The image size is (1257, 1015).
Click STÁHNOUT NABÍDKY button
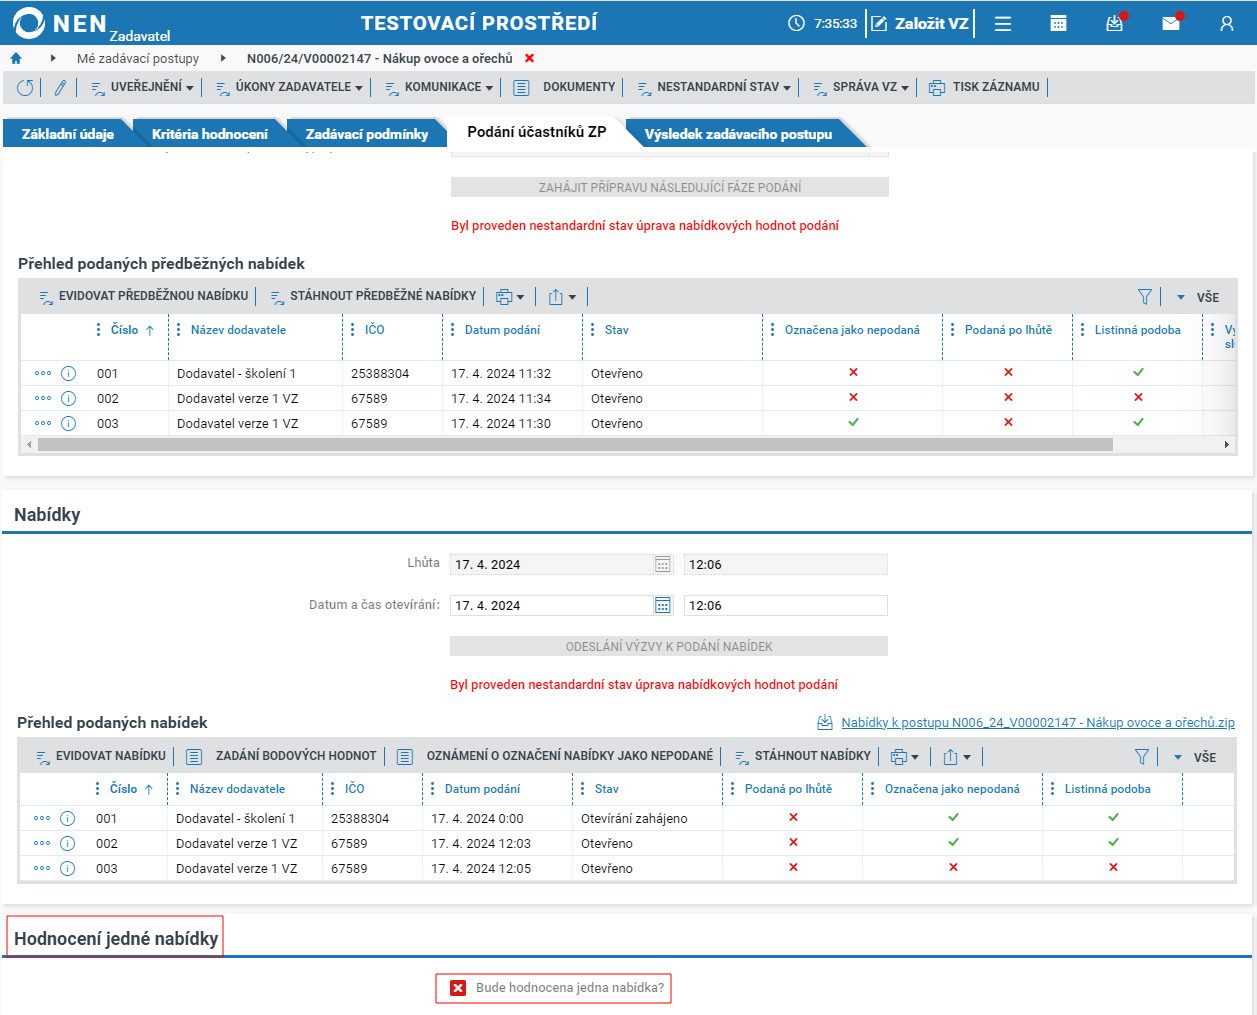pos(803,756)
